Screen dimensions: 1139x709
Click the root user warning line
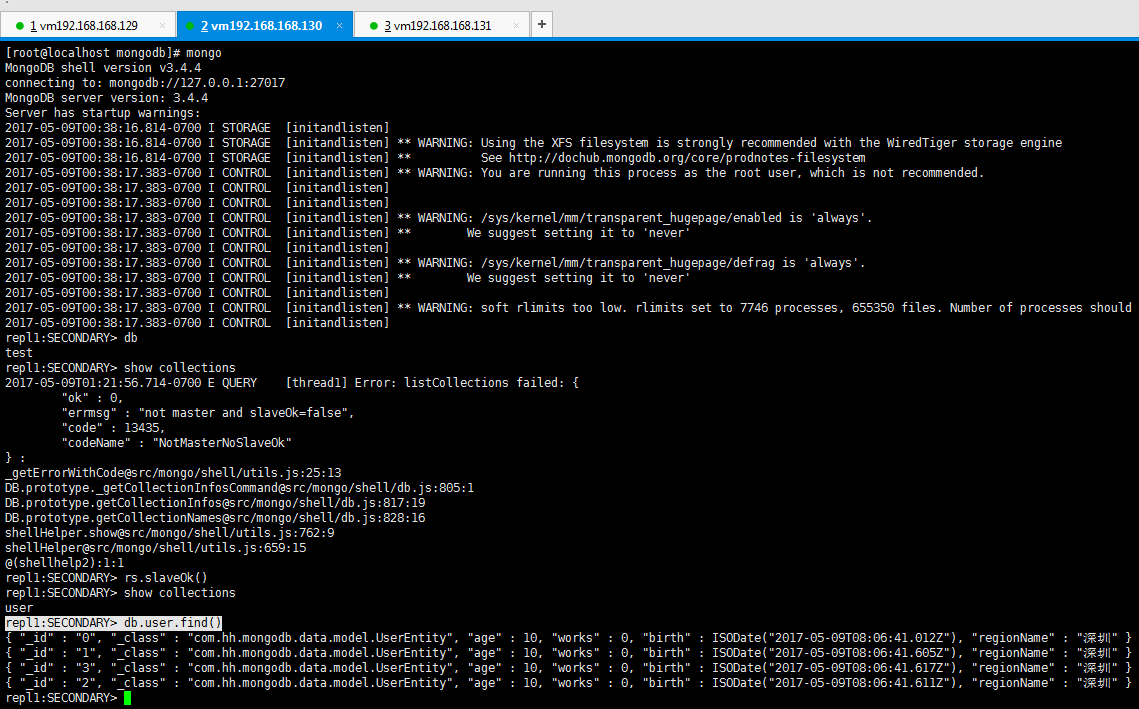click(x=495, y=173)
